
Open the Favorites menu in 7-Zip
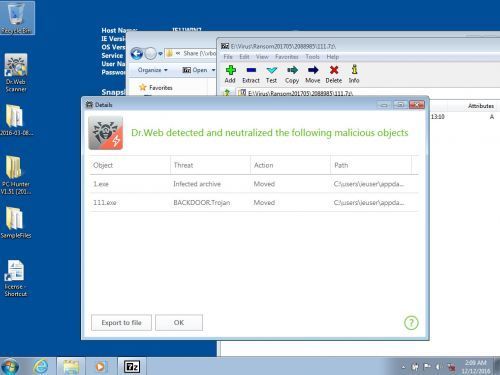tap(287, 57)
